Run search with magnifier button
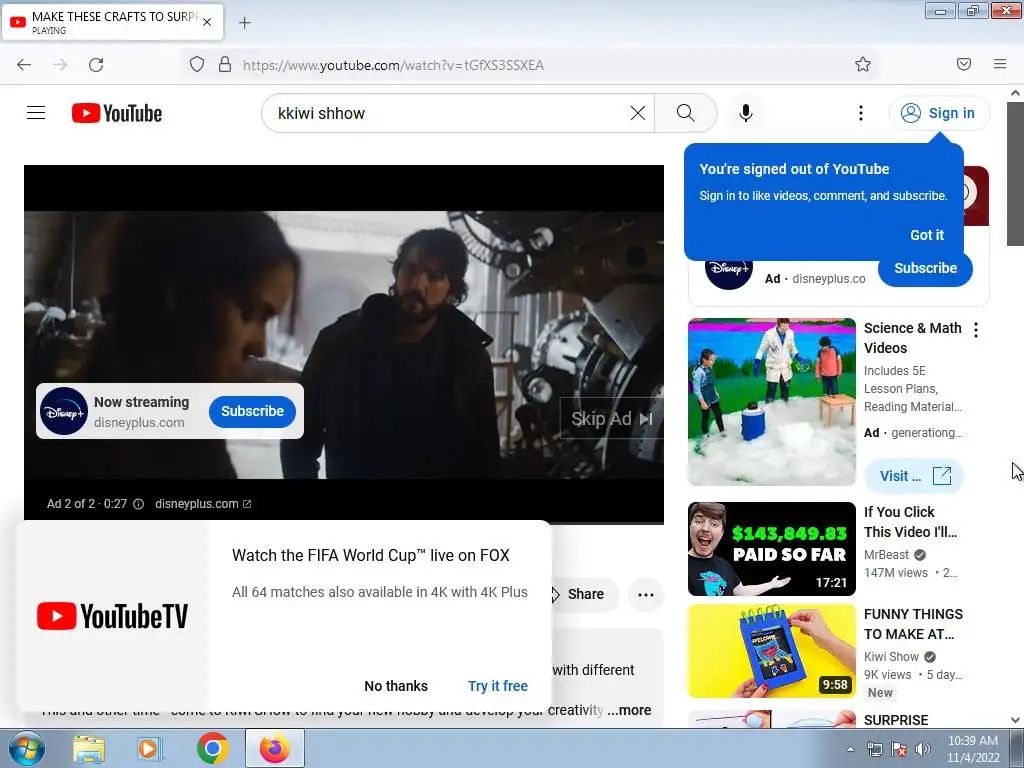This screenshot has width=1024, height=768. [686, 113]
